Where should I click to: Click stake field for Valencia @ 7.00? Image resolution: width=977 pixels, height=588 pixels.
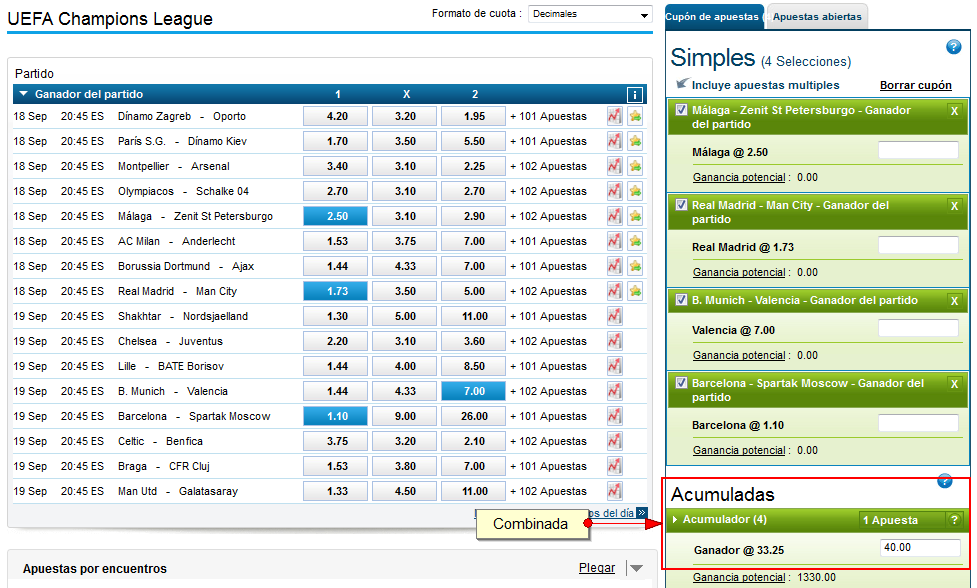pyautogui.click(x=918, y=328)
